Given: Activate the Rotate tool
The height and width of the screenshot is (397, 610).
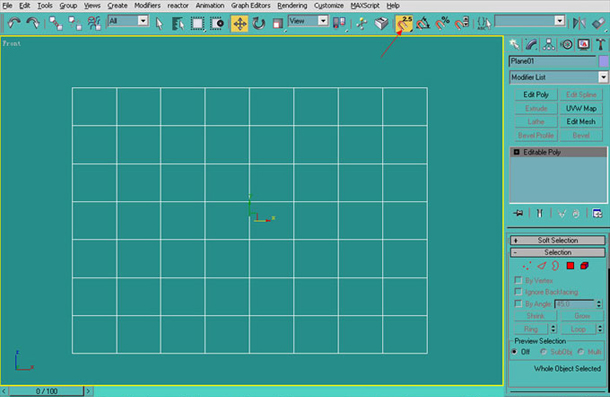Looking at the screenshot, I should tap(258, 24).
